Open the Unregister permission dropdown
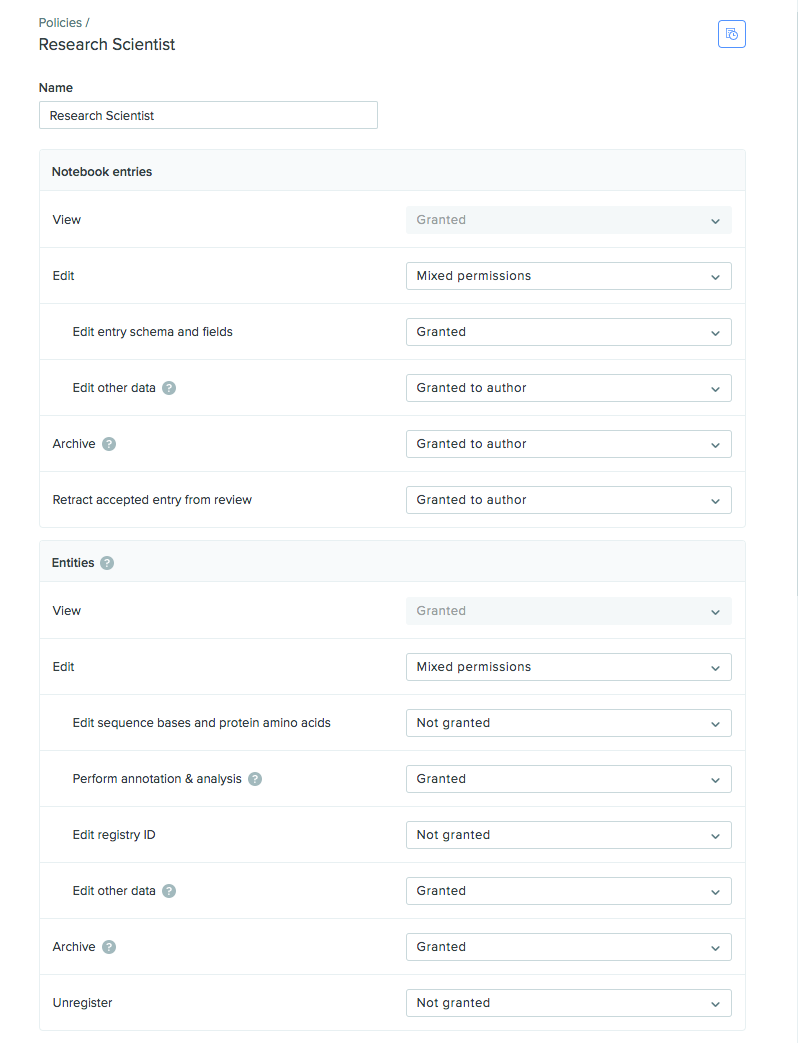The width and height of the screenshot is (798, 1043). (568, 1003)
